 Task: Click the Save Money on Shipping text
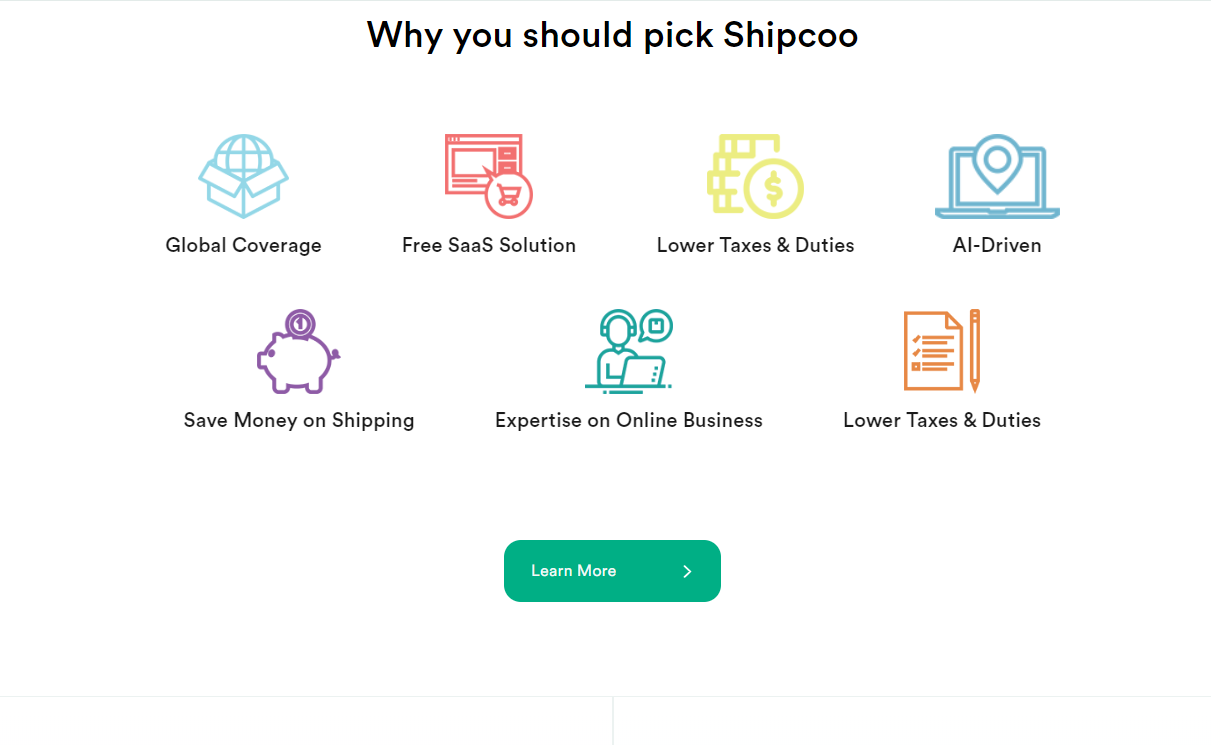click(x=299, y=420)
